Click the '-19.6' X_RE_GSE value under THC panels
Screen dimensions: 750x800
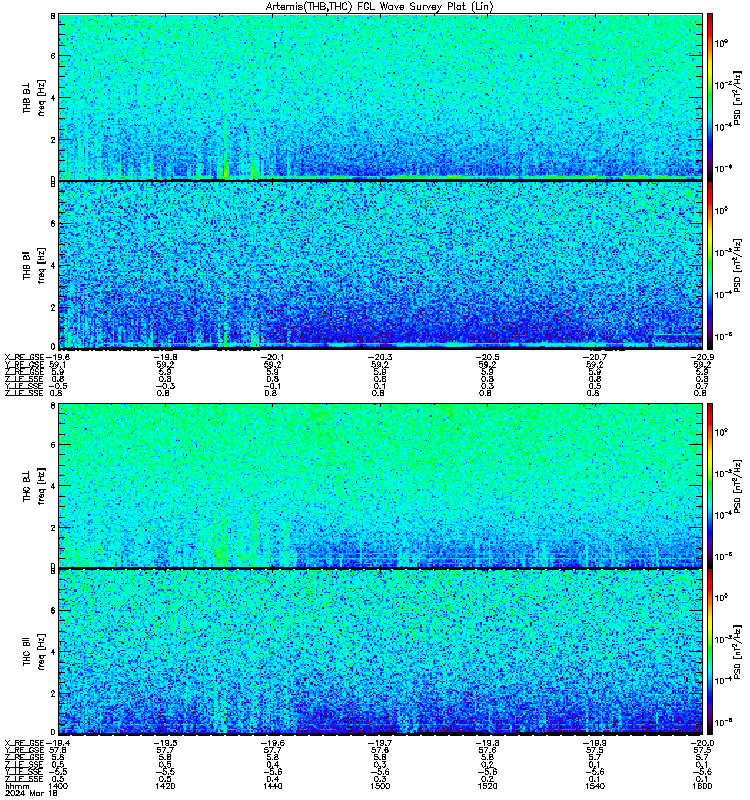270,743
